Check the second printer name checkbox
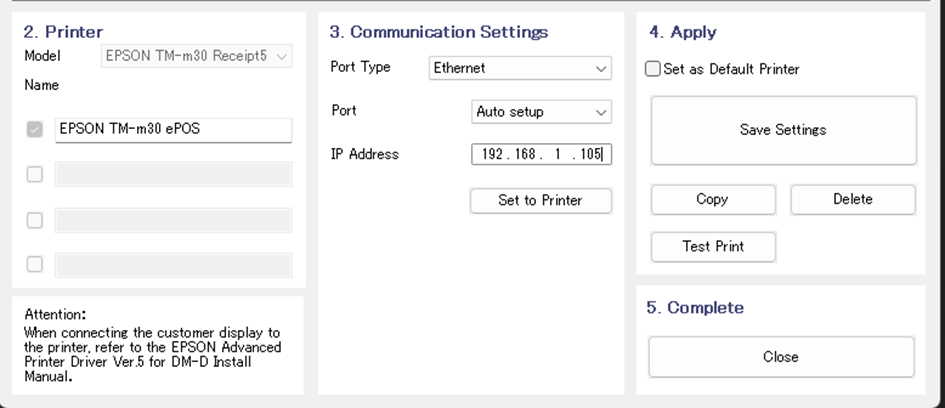The width and height of the screenshot is (945, 408). click(35, 174)
